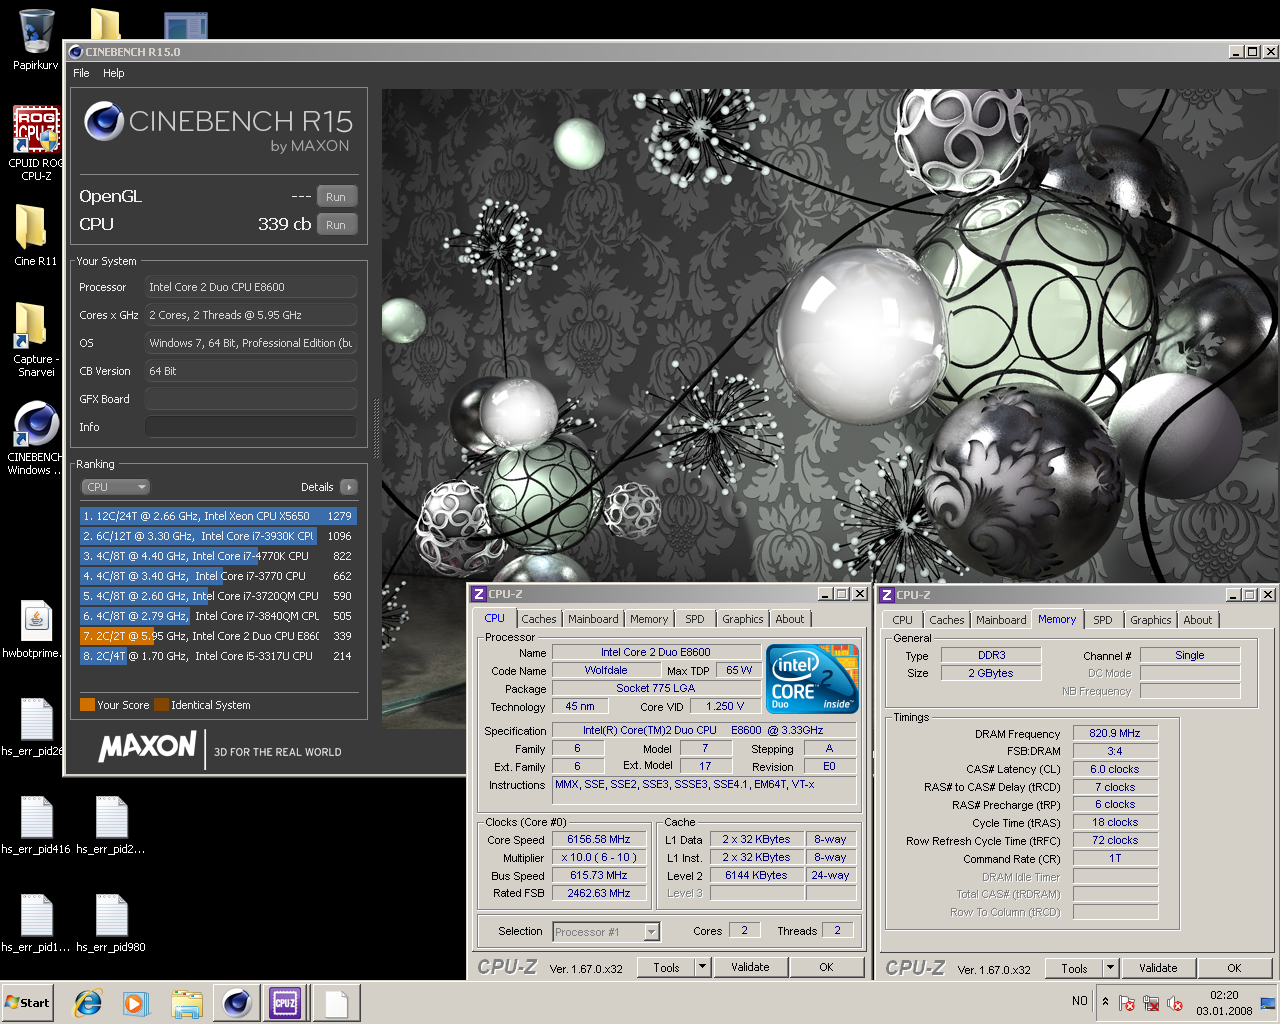Click the ranking Details arrow button
This screenshot has height=1024, width=1280.
(348, 487)
